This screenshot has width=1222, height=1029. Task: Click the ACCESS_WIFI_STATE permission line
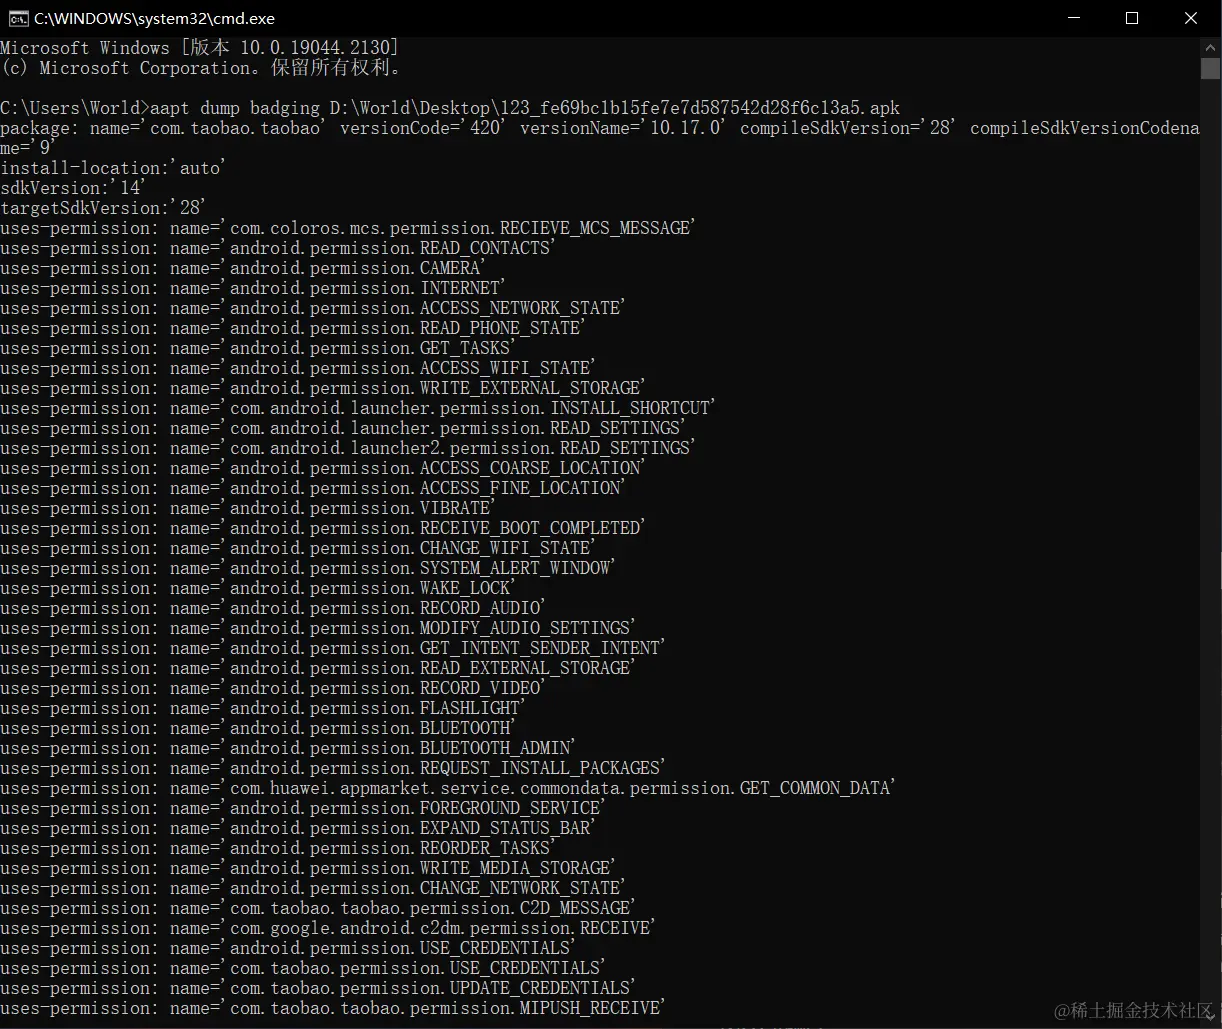(298, 368)
